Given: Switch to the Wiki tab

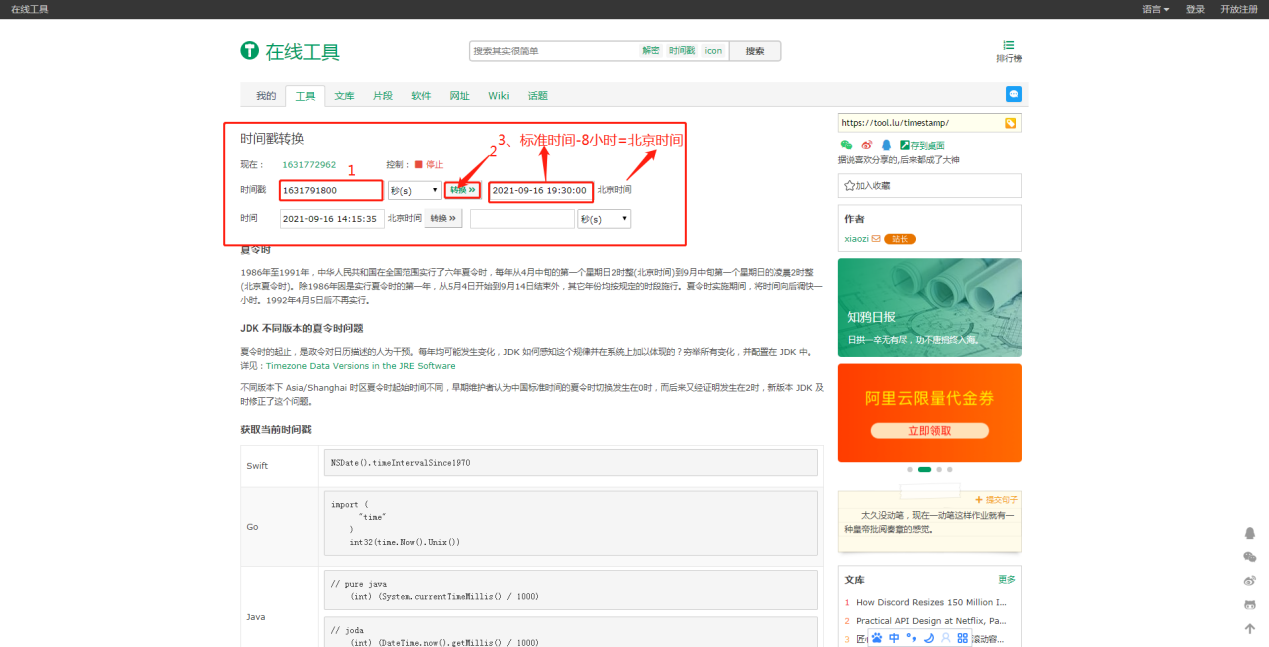Looking at the screenshot, I should [498, 96].
